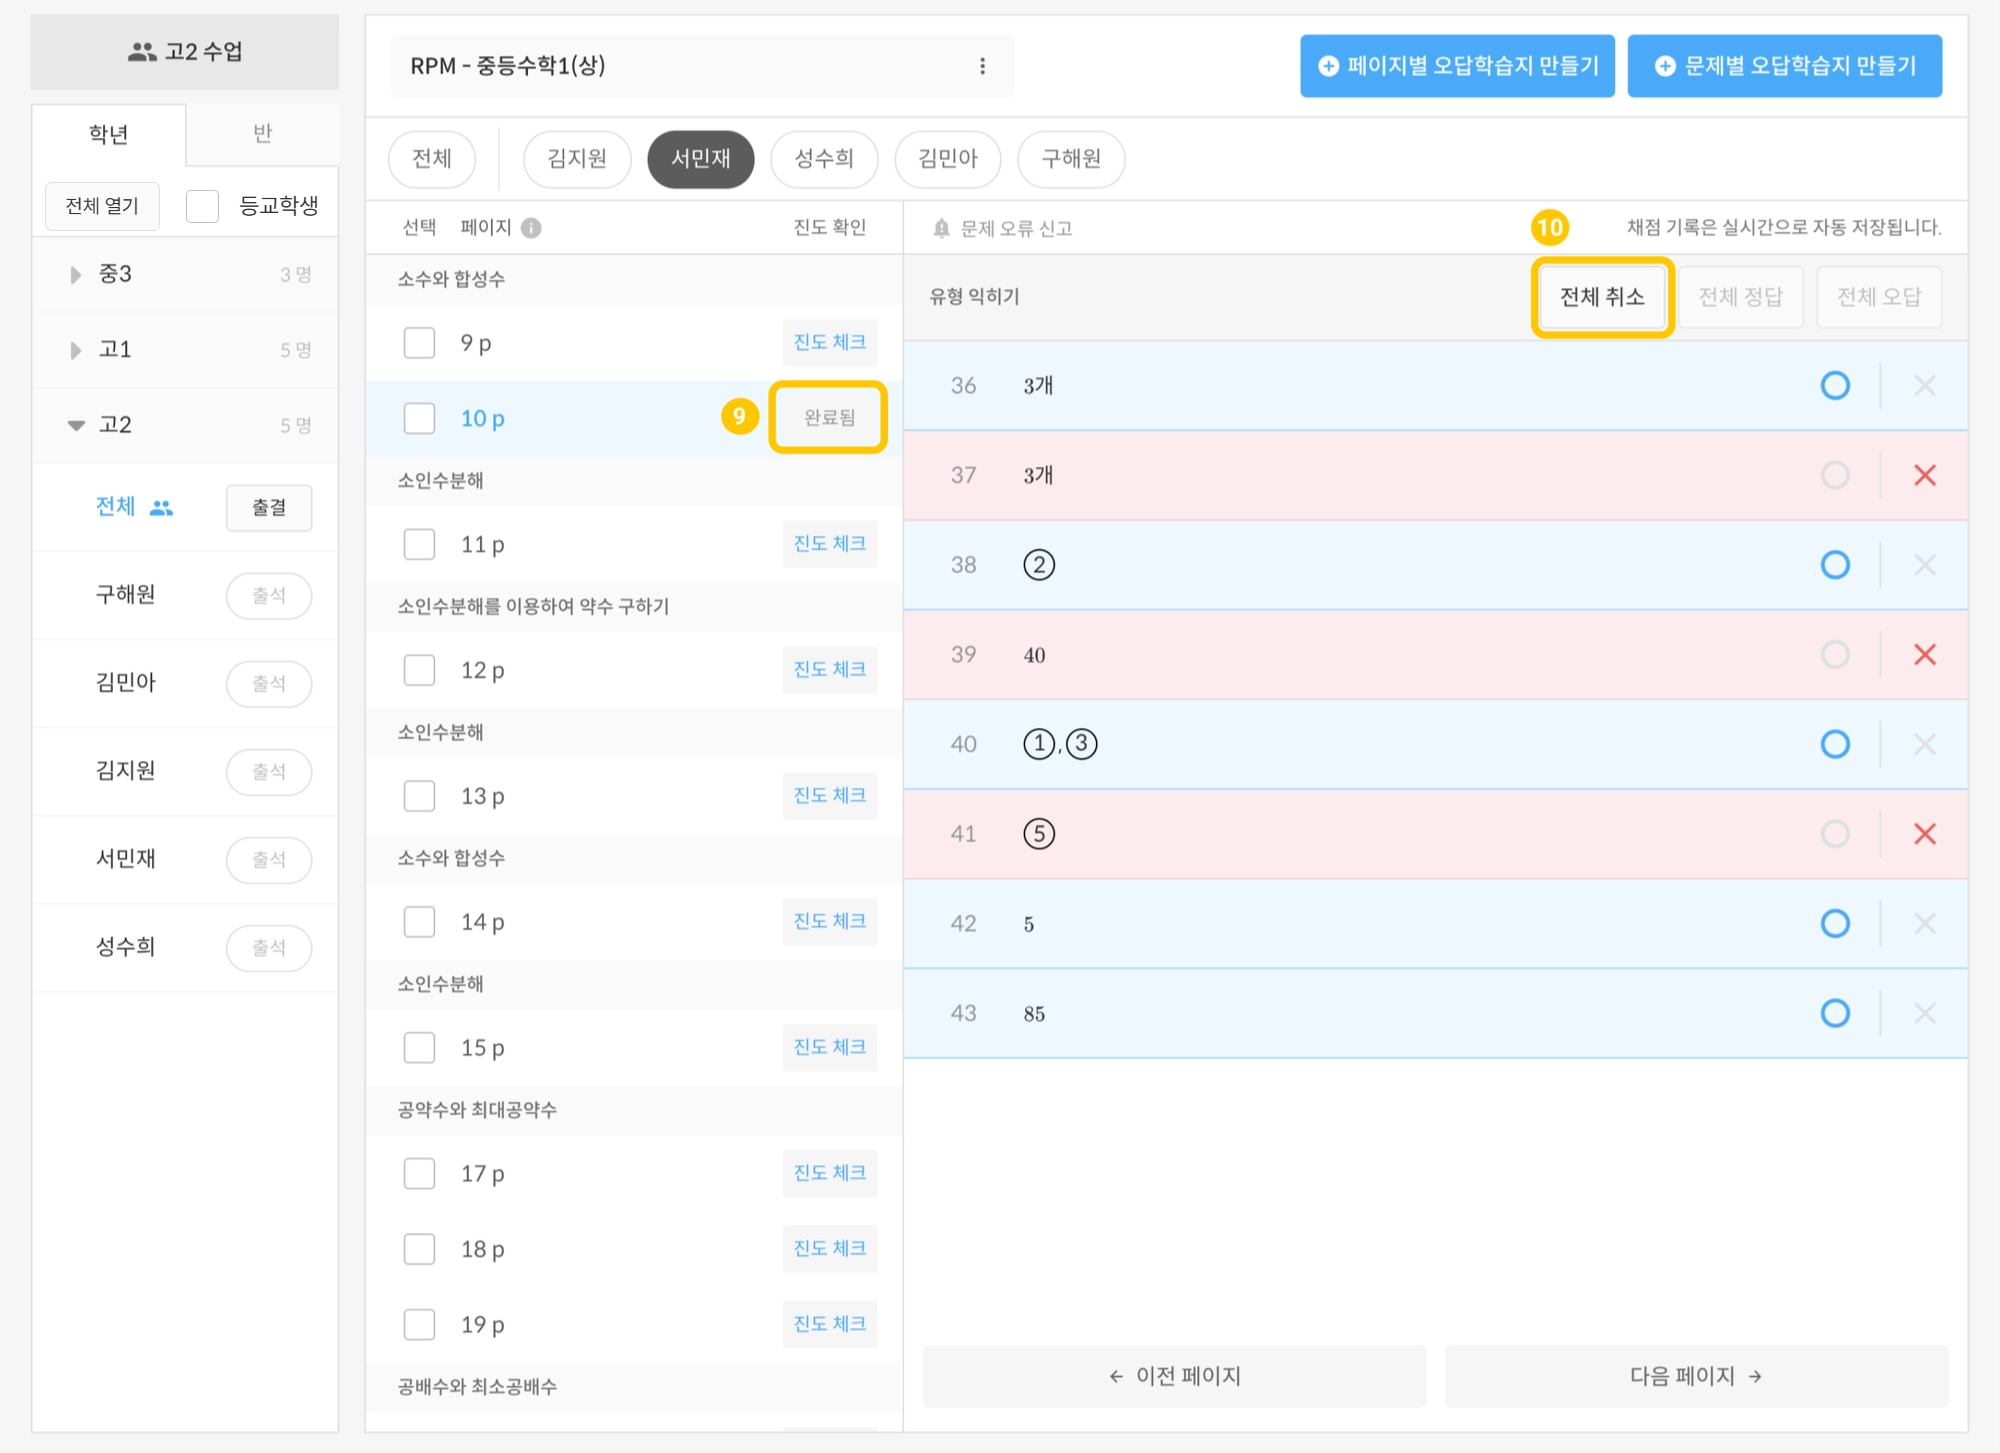Select the 14 p page checkbox
Image resolution: width=2000 pixels, height=1453 pixels.
click(x=419, y=922)
